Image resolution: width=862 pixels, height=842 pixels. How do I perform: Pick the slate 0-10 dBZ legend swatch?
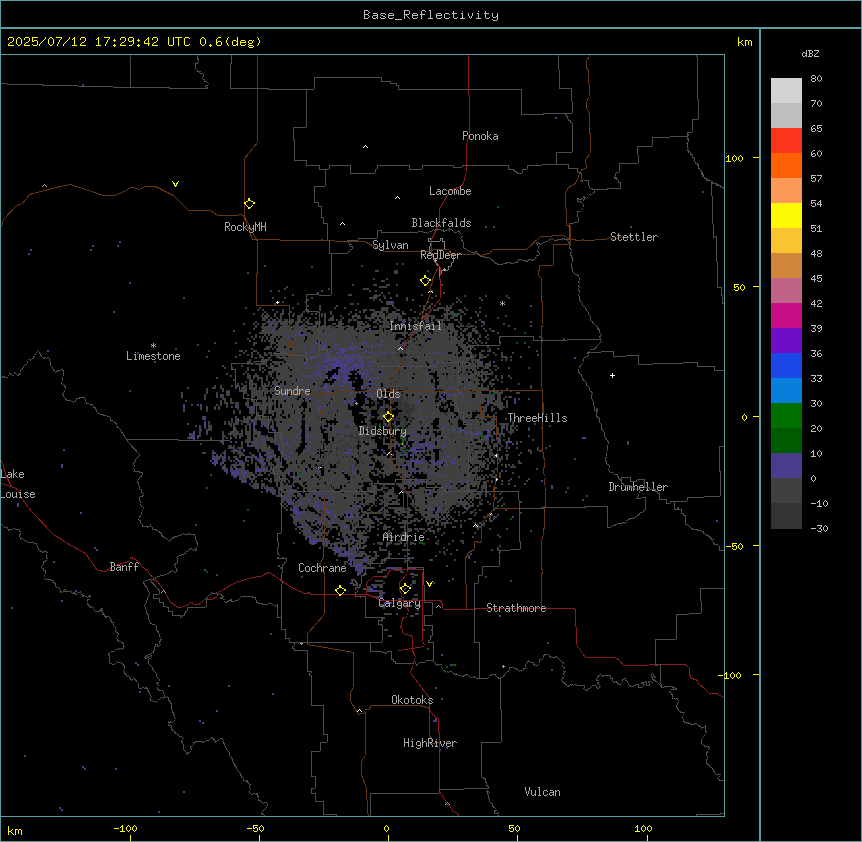tap(786, 466)
